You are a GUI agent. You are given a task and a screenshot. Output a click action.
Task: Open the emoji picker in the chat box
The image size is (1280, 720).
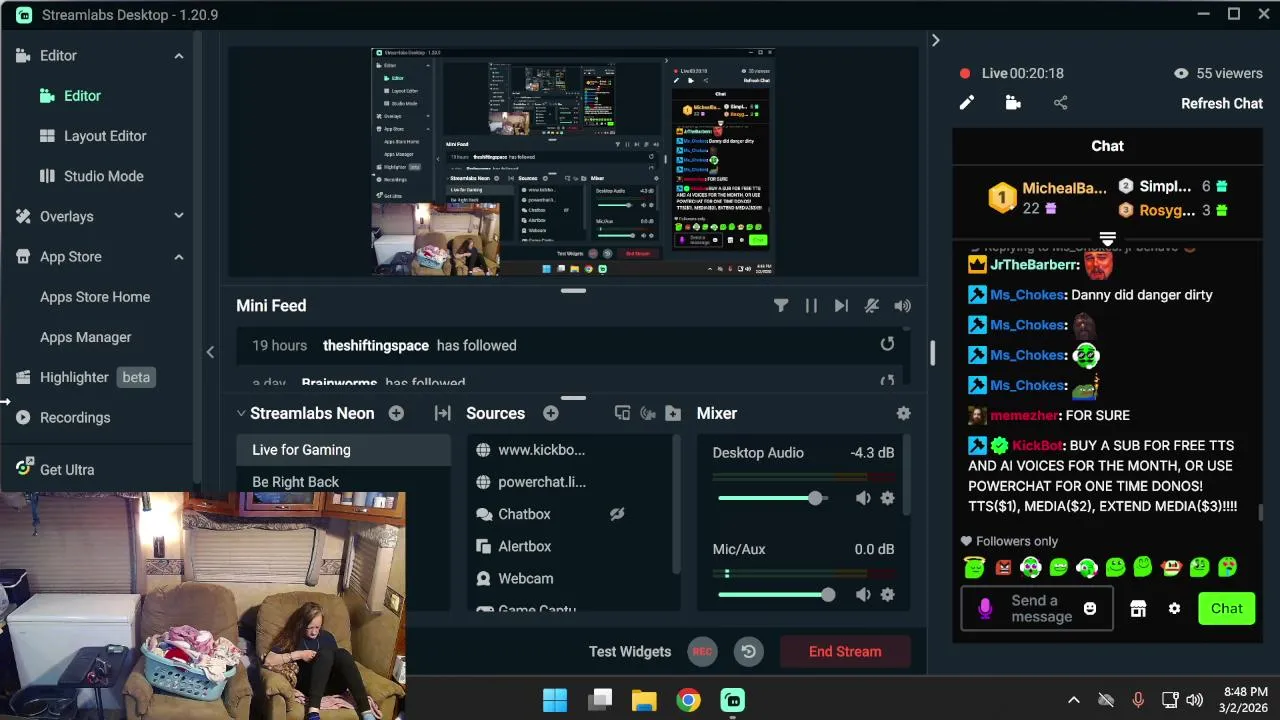coord(1090,608)
